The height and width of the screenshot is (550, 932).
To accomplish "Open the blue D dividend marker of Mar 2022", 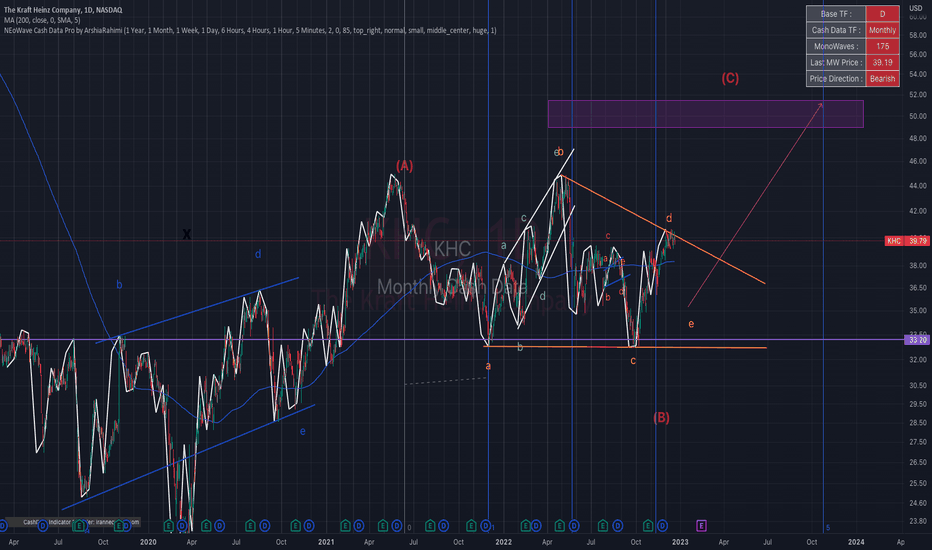I will 536,526.
